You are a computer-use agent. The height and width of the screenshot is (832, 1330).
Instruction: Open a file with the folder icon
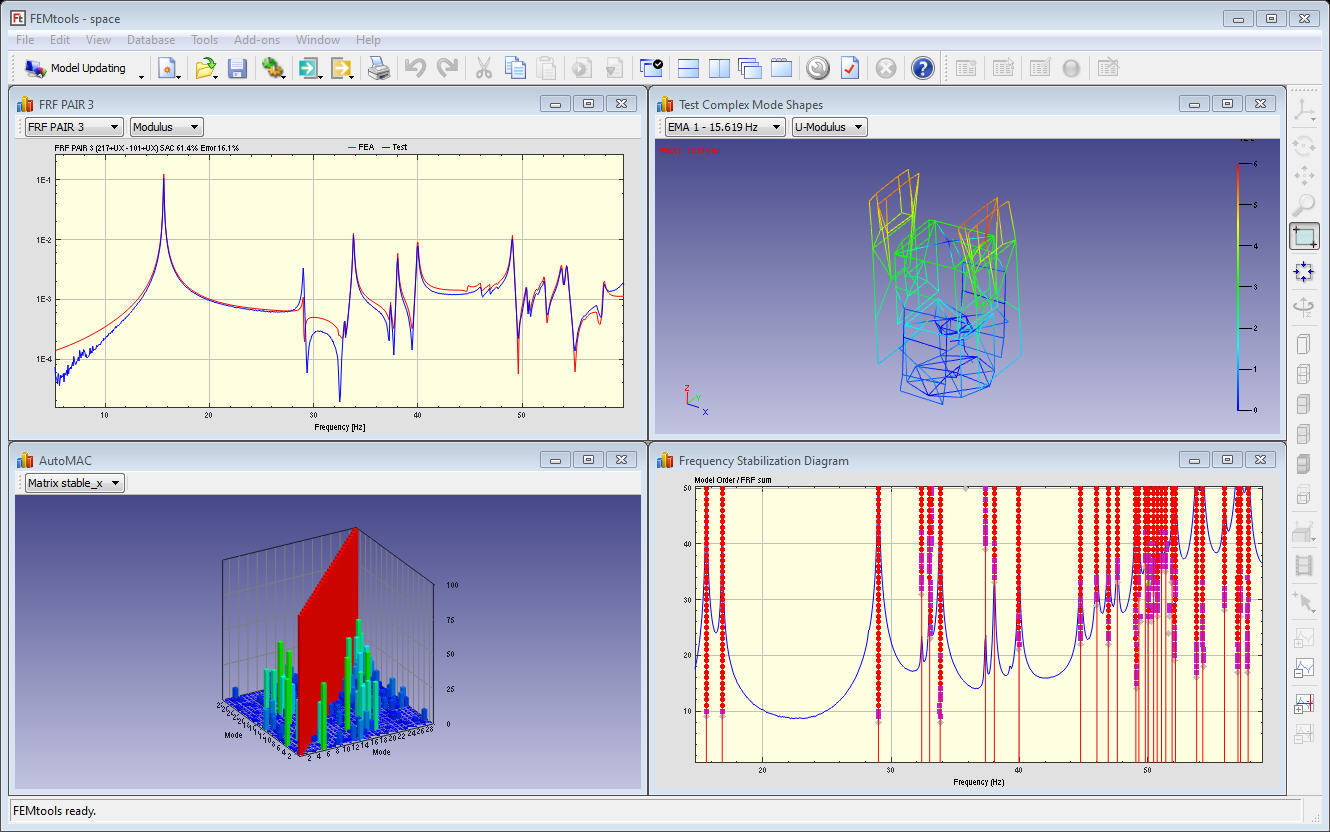tap(205, 68)
